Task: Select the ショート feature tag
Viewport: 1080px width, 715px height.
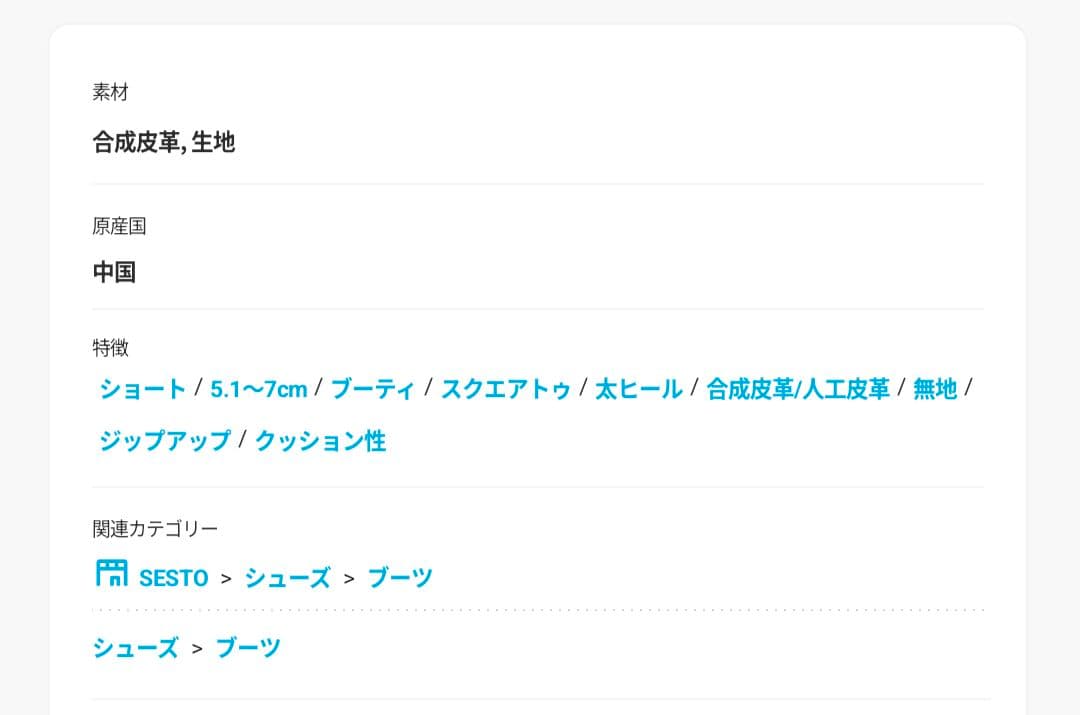Action: 142,389
